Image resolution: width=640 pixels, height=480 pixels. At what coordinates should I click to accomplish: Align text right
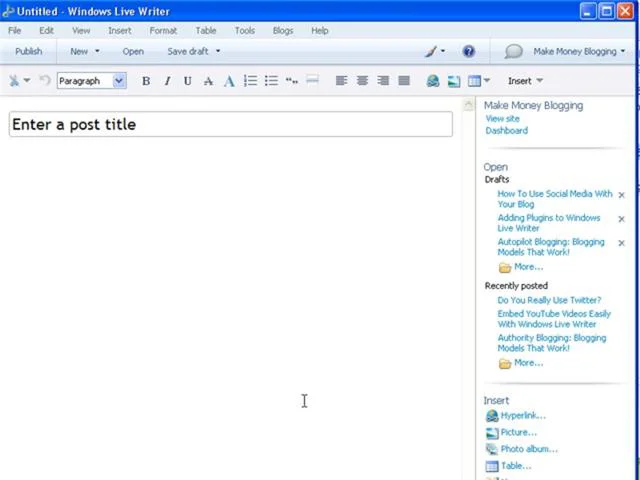pyautogui.click(x=383, y=81)
